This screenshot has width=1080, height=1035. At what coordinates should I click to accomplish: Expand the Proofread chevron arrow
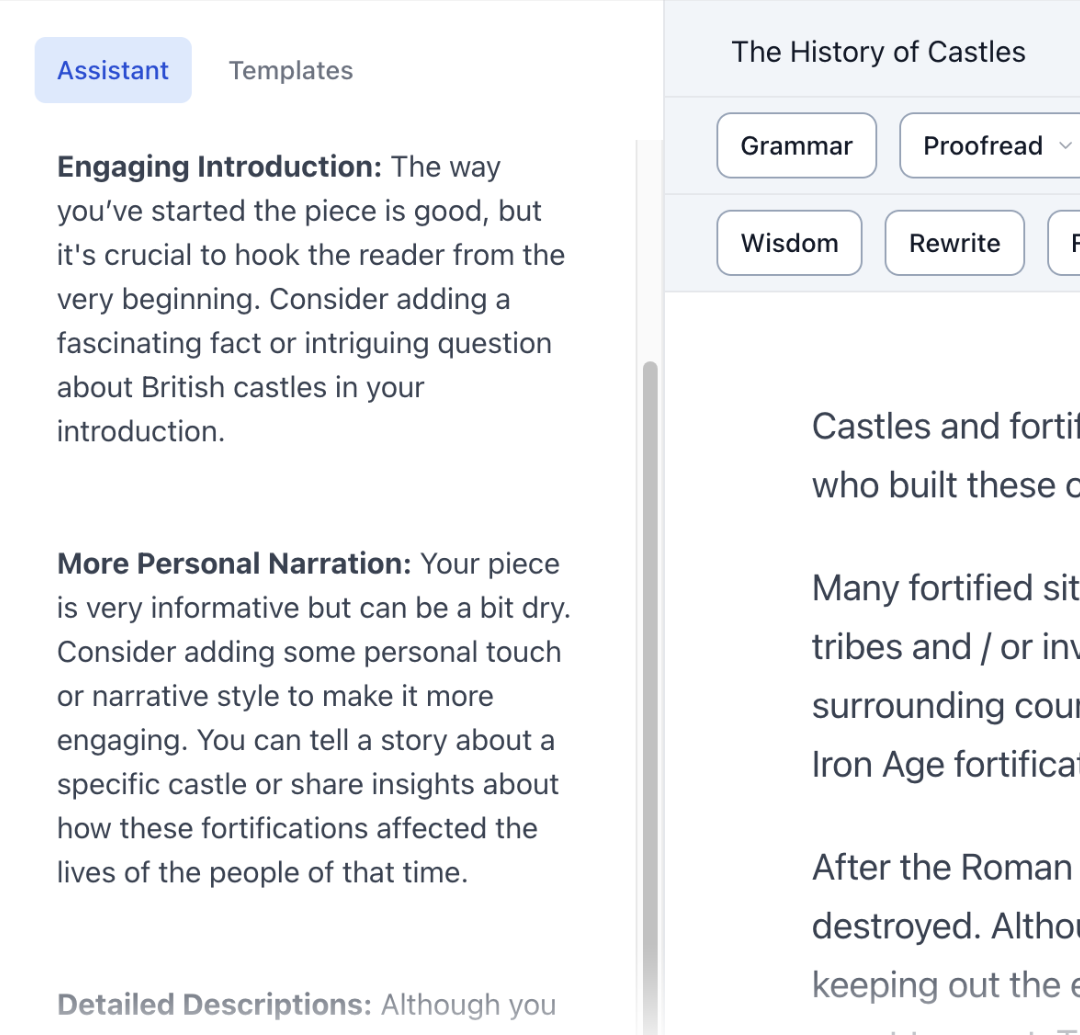(x=1065, y=145)
